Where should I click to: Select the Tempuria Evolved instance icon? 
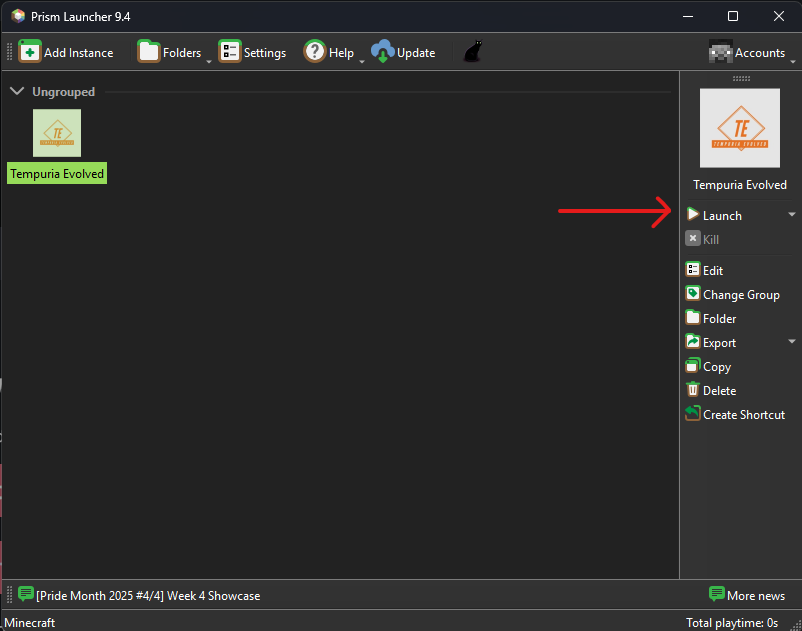point(57,133)
